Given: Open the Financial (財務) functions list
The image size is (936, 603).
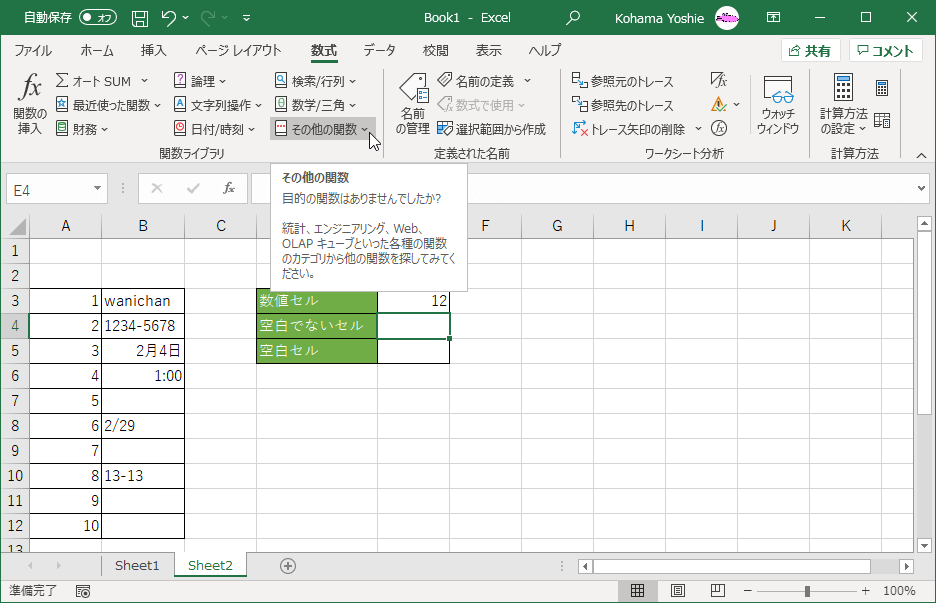Looking at the screenshot, I should [82, 129].
